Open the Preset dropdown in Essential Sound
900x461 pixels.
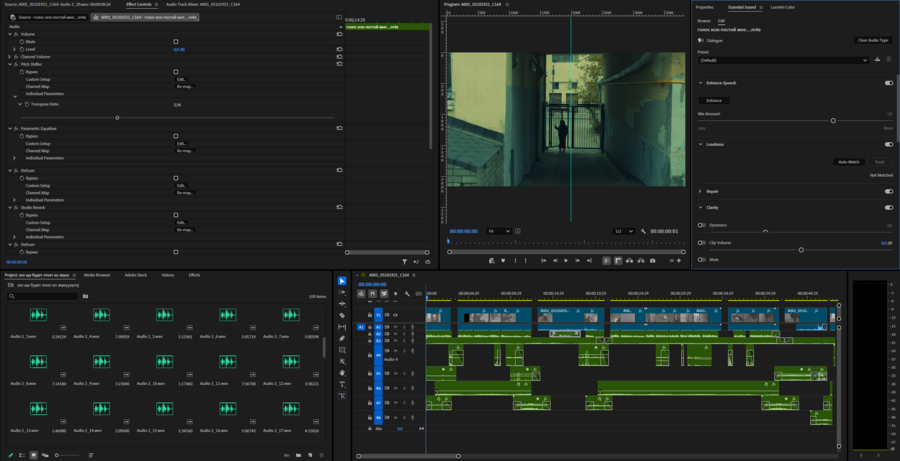point(783,60)
